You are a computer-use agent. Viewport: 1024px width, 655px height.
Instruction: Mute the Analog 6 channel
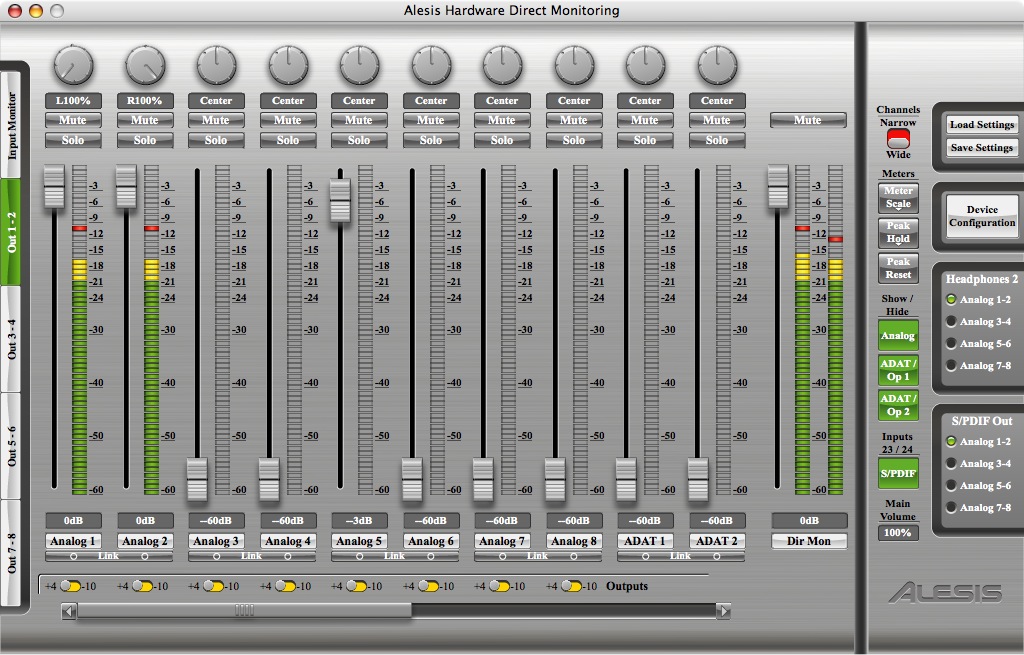pos(431,120)
